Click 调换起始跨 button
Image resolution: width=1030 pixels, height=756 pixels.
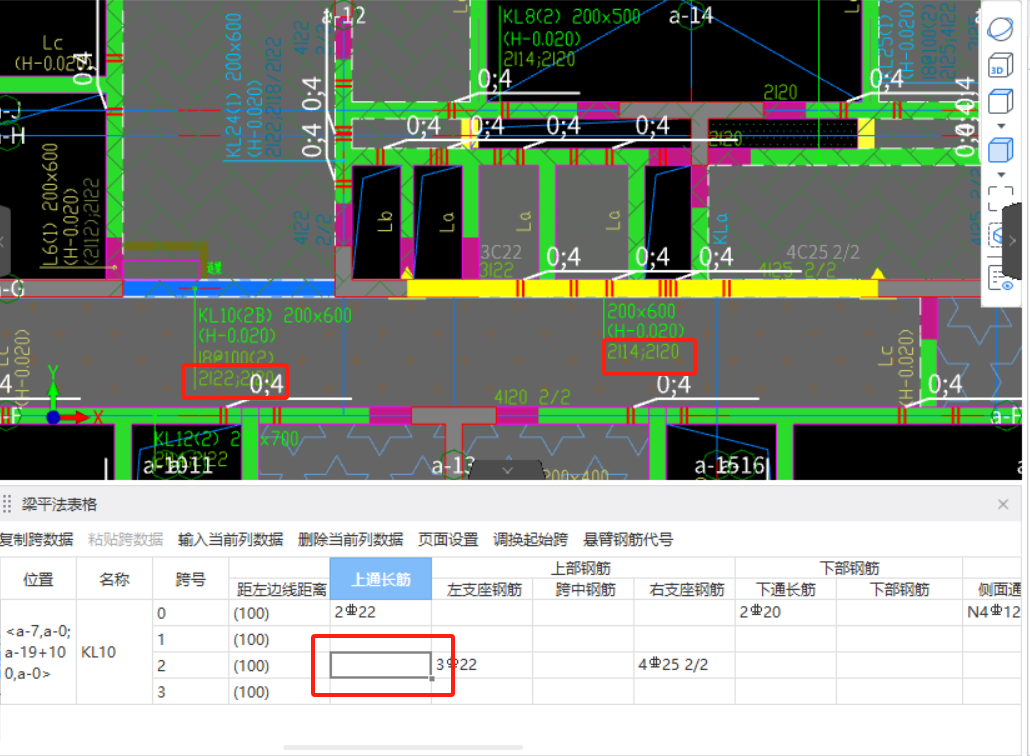(x=531, y=540)
